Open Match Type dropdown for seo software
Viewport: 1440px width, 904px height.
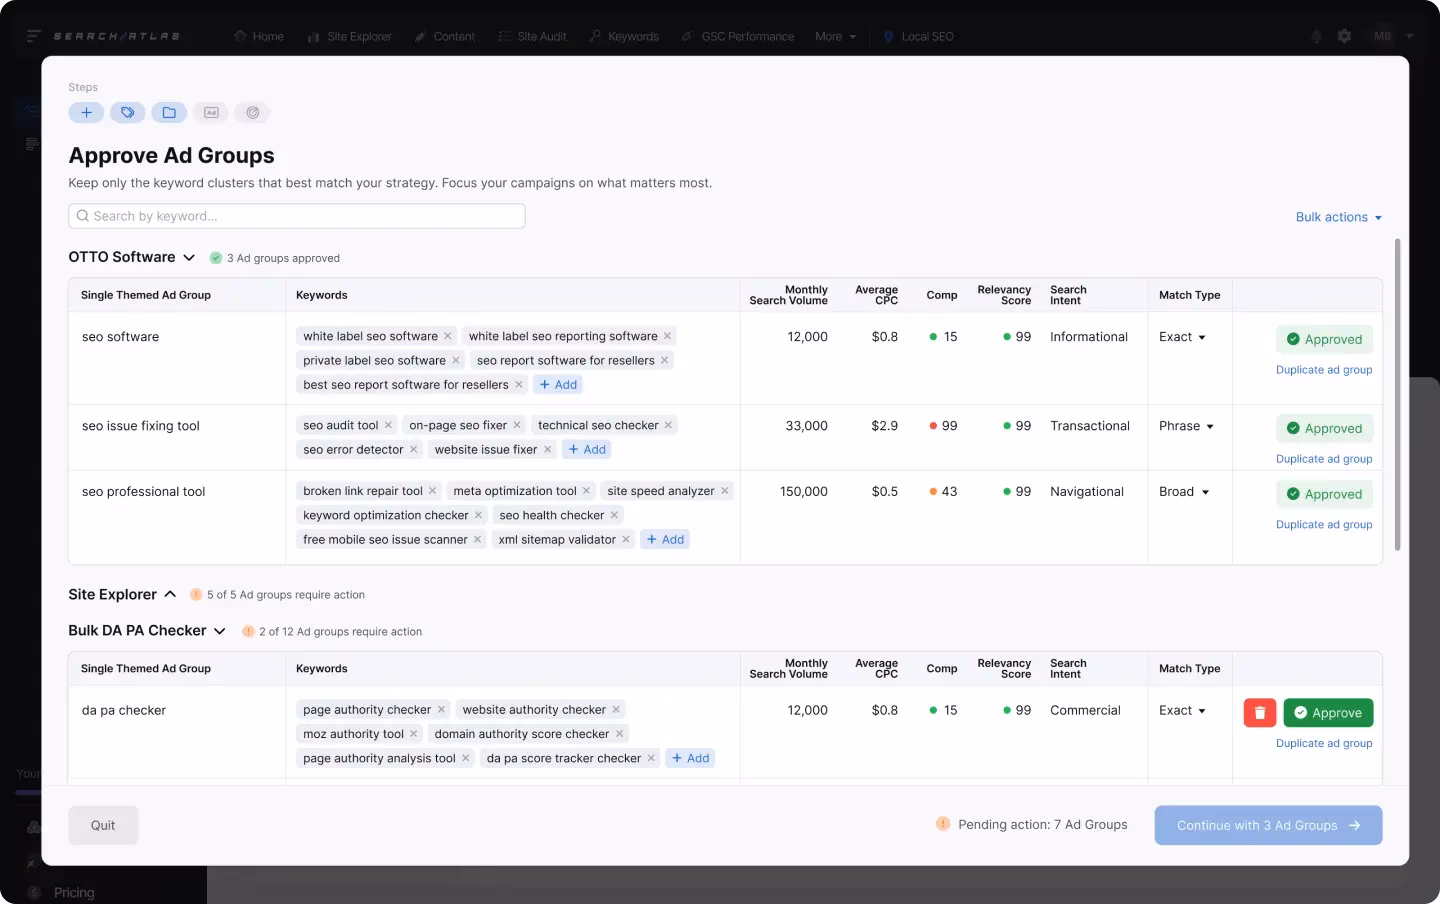[1182, 337]
